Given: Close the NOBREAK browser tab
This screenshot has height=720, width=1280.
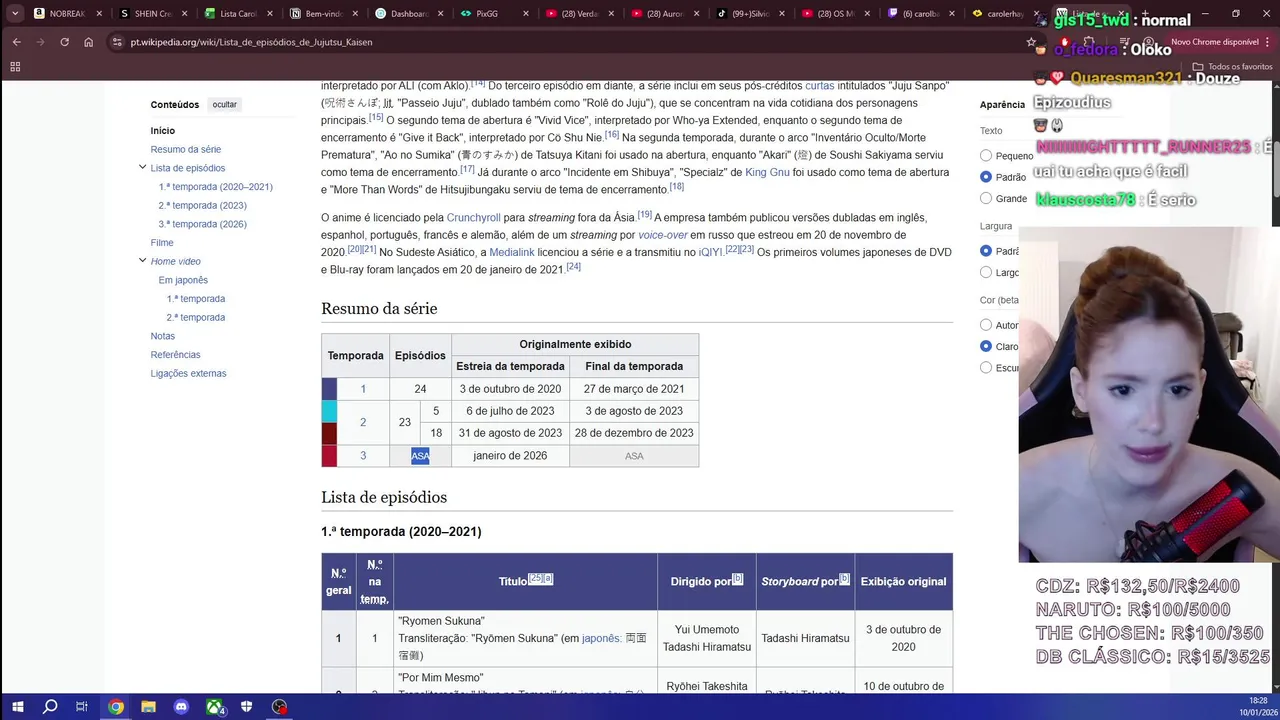Looking at the screenshot, I should tap(99, 14).
